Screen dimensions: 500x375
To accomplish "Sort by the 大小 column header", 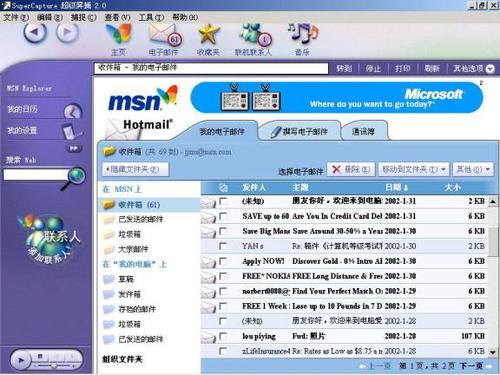I will click(453, 188).
